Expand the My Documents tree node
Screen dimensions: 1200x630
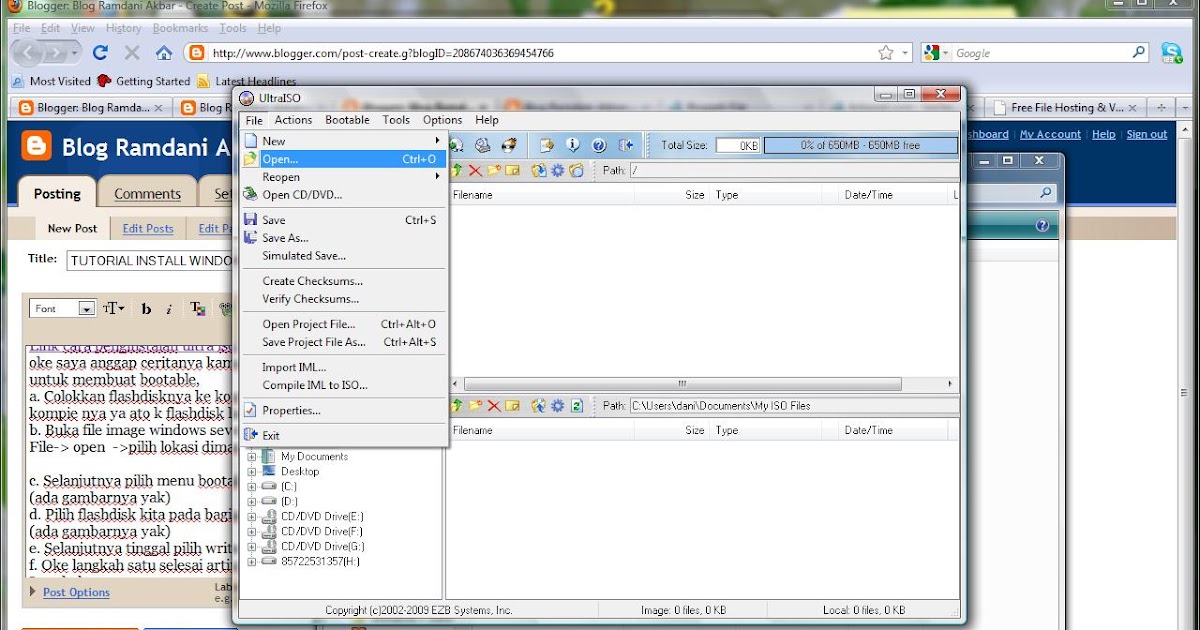pyautogui.click(x=252, y=457)
